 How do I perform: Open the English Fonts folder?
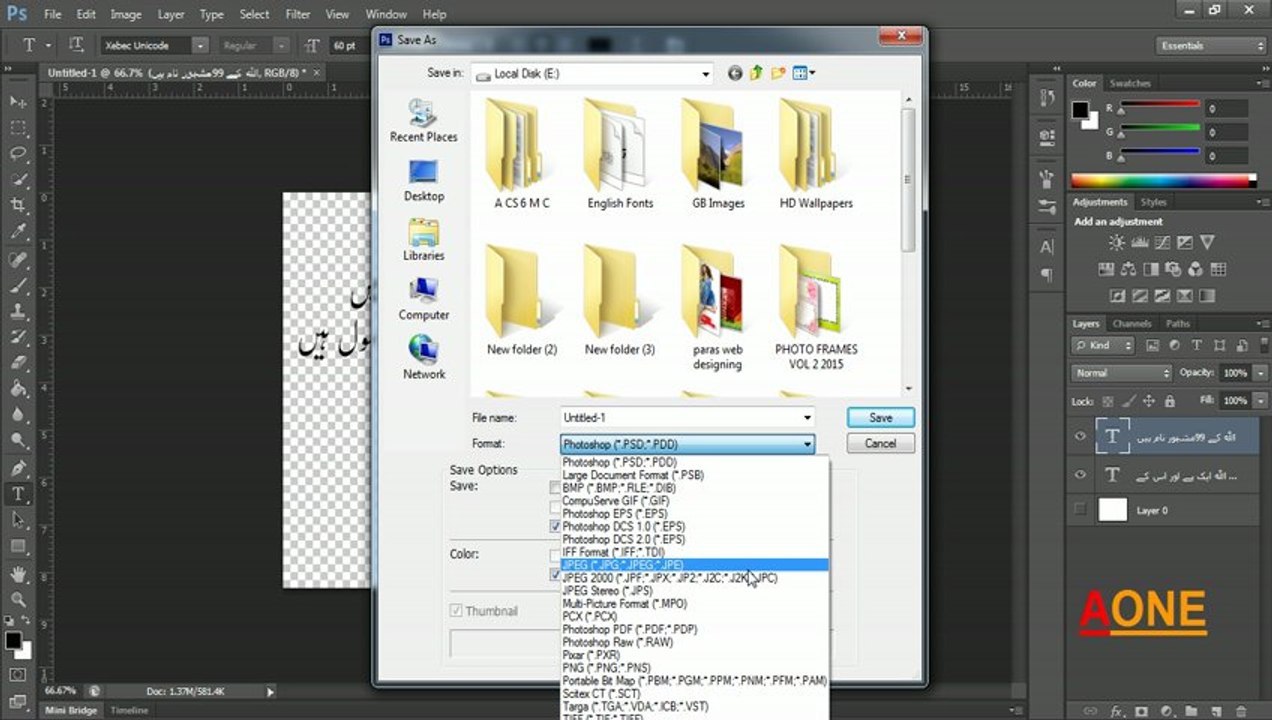[x=620, y=155]
